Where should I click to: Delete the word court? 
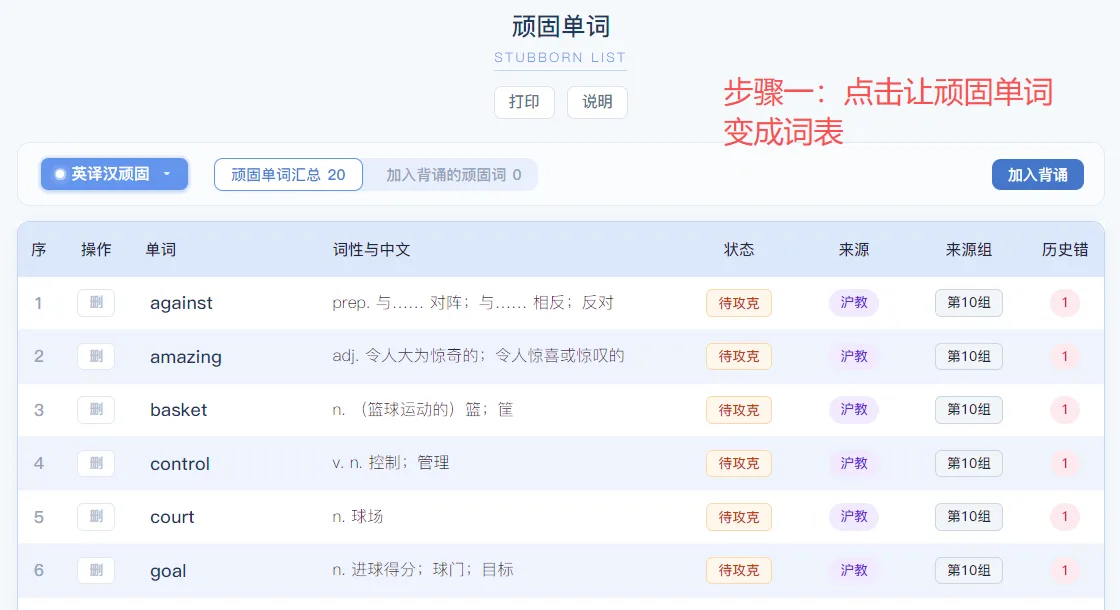pos(96,517)
